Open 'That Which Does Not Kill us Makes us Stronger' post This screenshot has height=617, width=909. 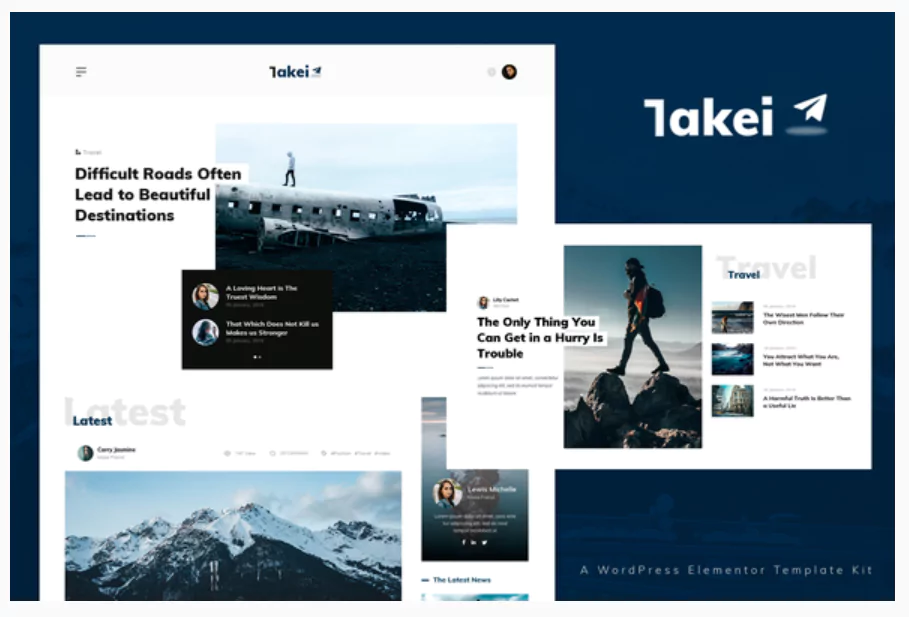(272, 328)
